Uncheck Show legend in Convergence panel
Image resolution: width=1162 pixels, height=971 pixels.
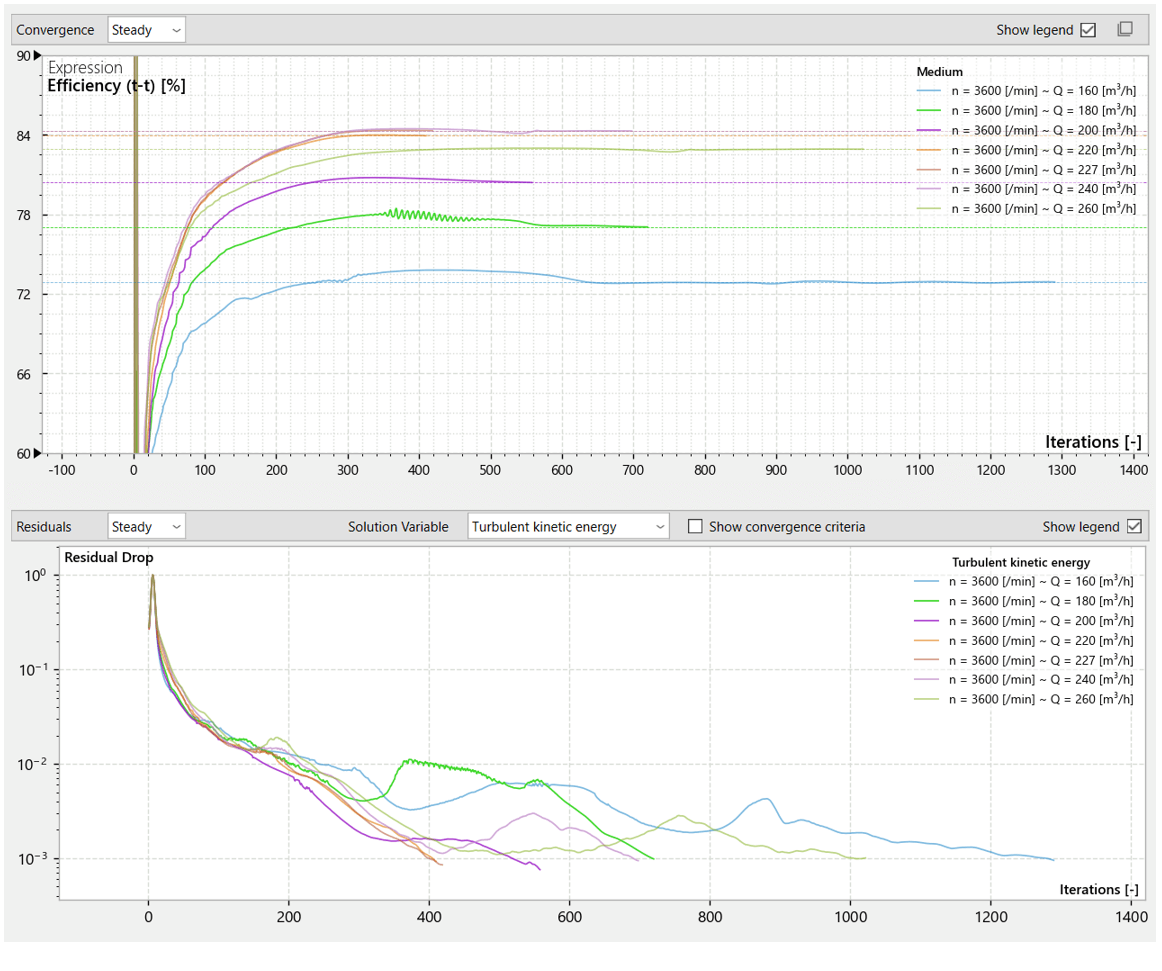(1088, 30)
